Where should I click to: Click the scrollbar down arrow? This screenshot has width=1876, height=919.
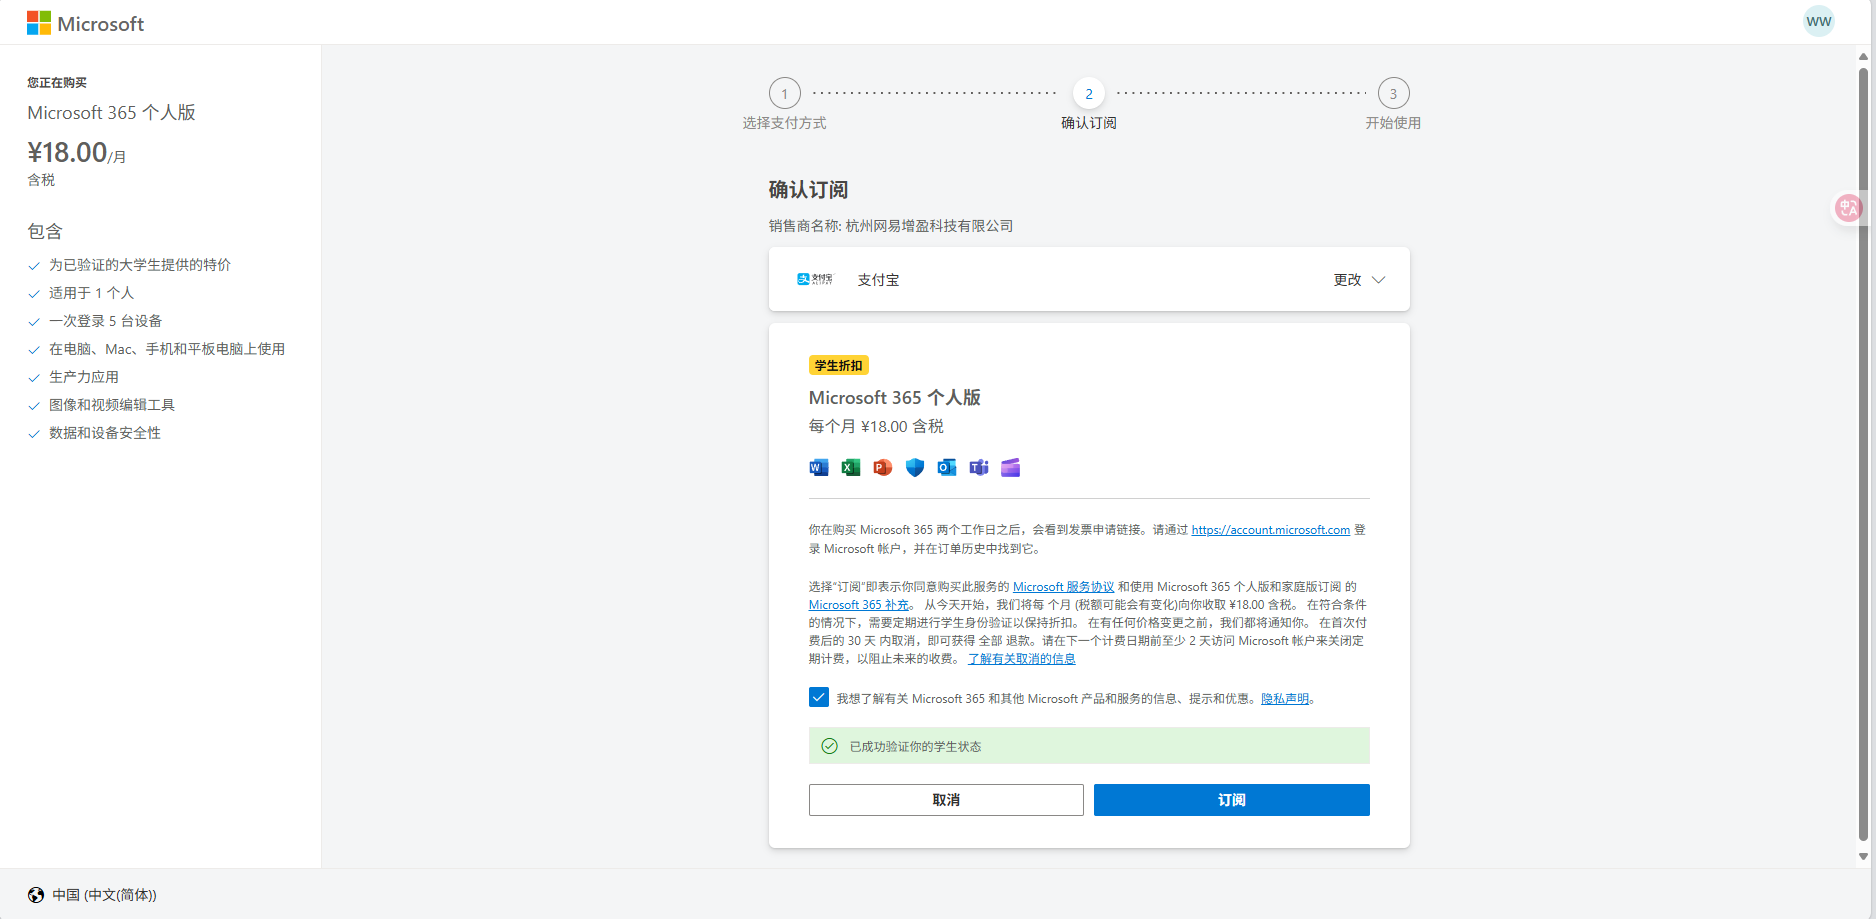point(1863,856)
